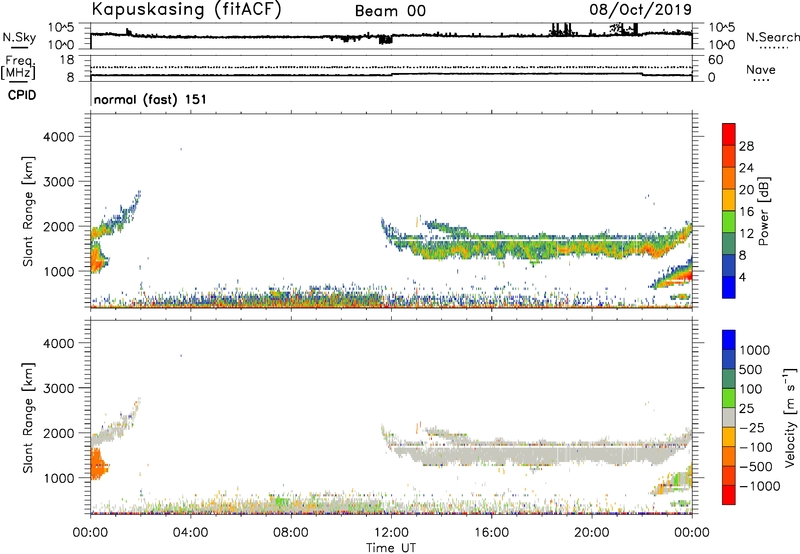Click the 3000 km tick of Velocity panel
The image size is (800, 554).
tap(59, 388)
